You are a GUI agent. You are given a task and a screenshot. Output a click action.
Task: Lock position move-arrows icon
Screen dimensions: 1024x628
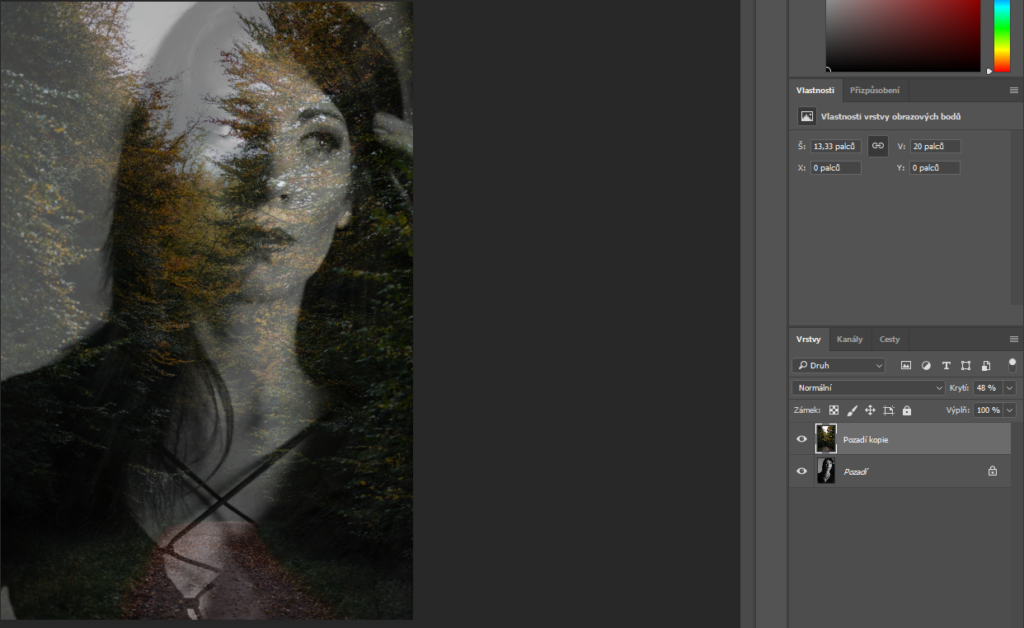coord(870,411)
